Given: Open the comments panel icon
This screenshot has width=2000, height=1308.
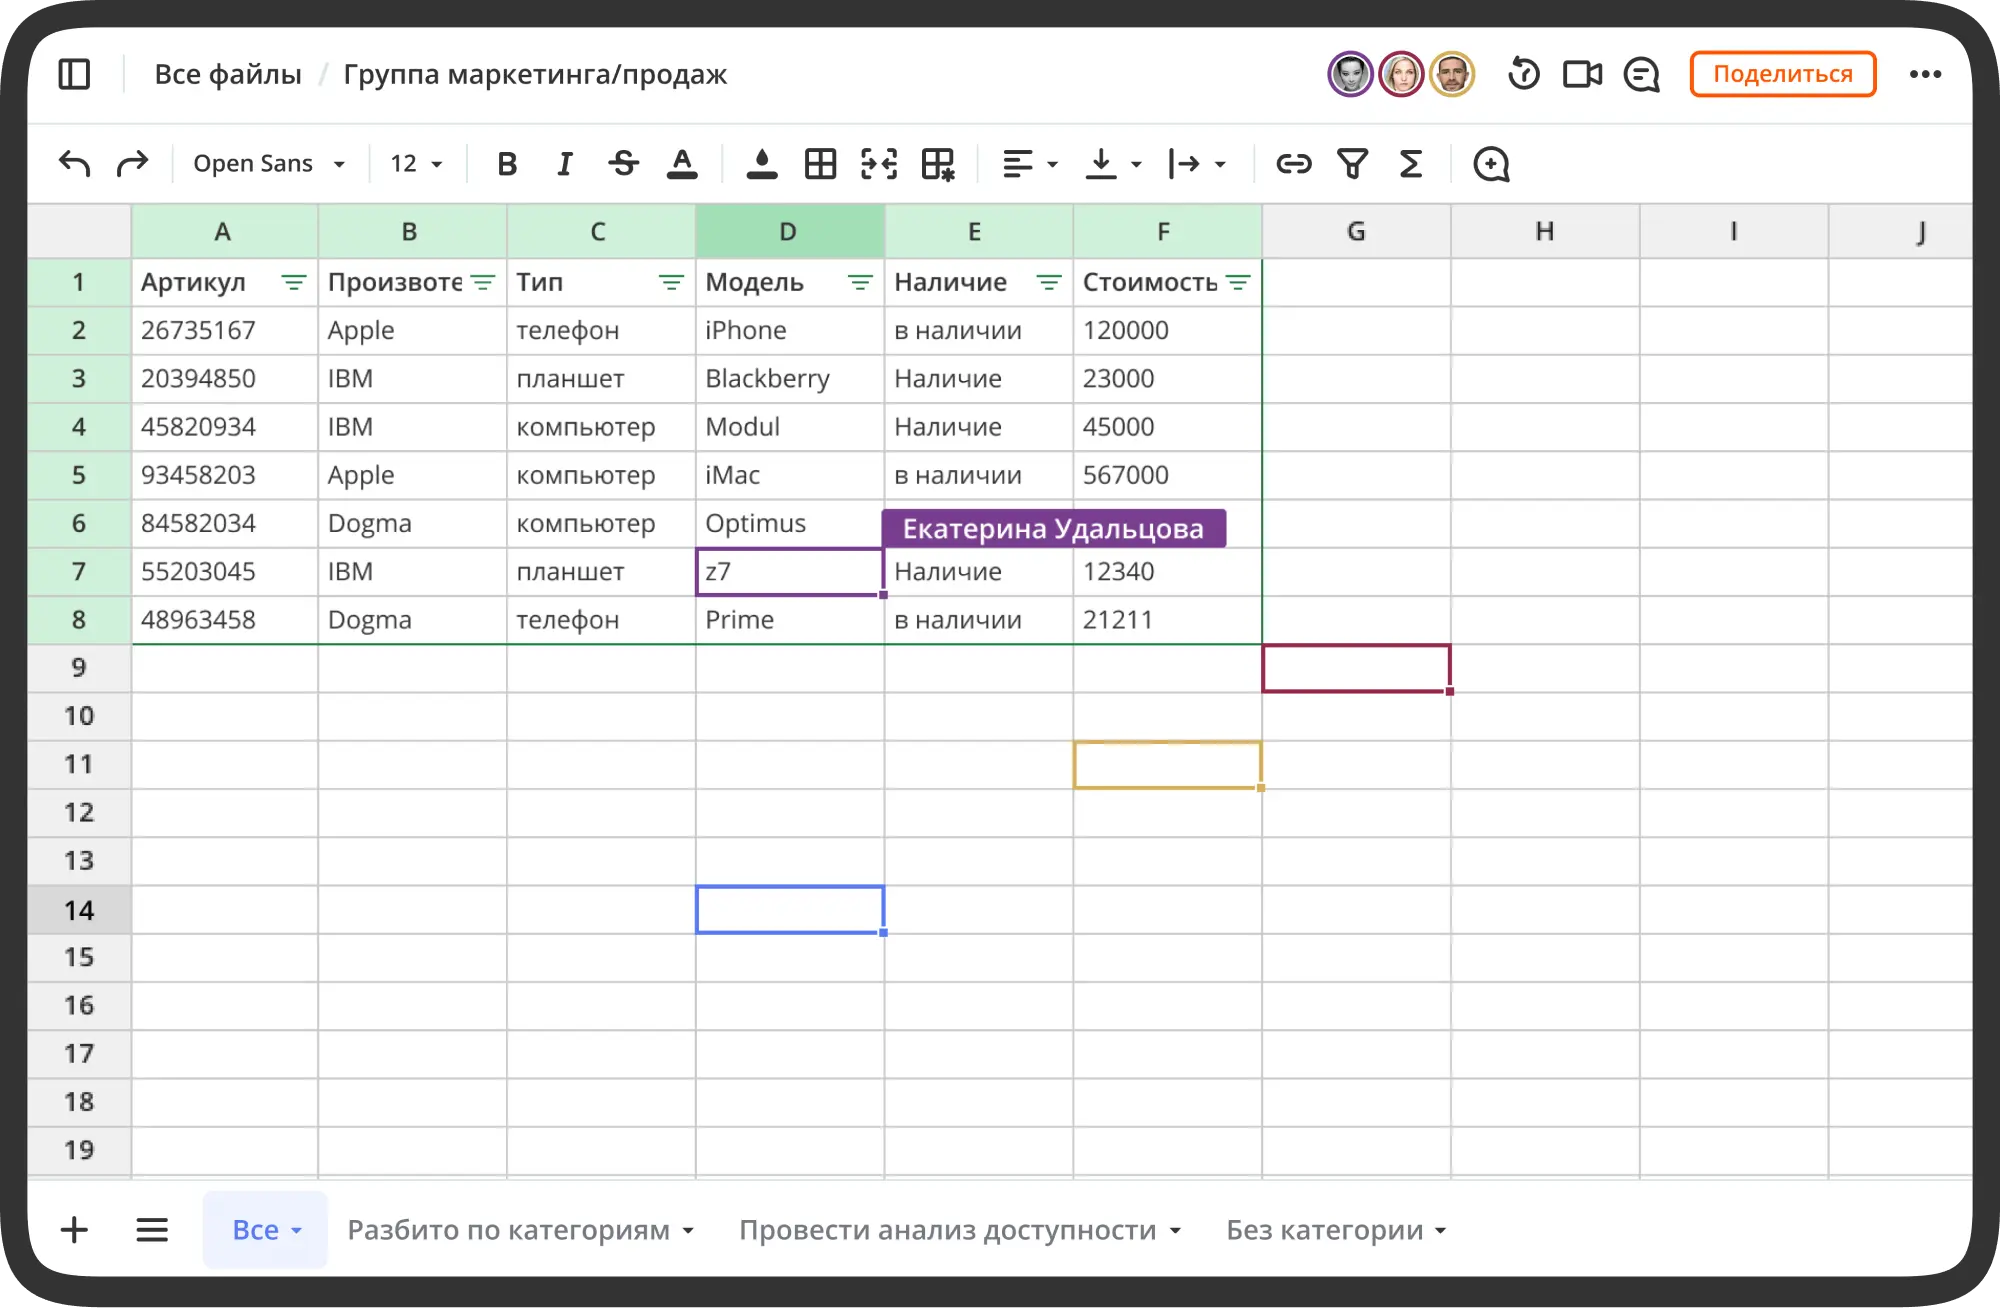Looking at the screenshot, I should (1641, 74).
